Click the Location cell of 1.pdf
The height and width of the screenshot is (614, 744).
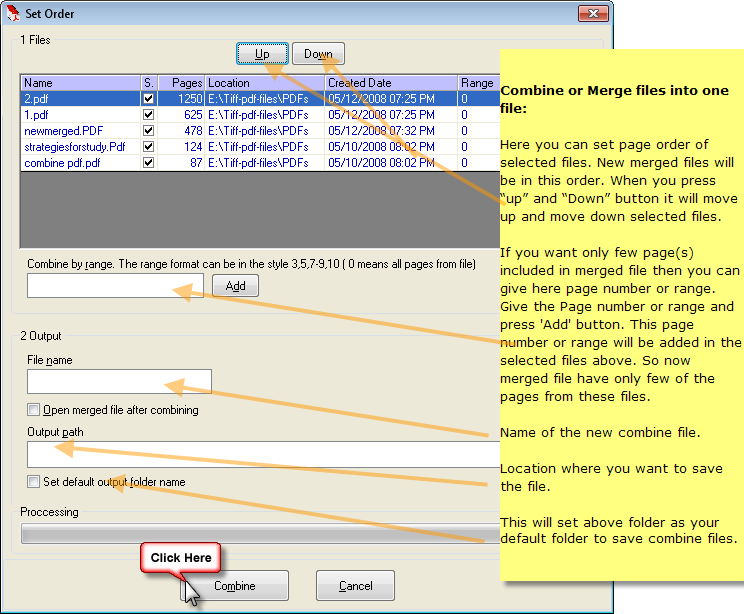coord(265,115)
